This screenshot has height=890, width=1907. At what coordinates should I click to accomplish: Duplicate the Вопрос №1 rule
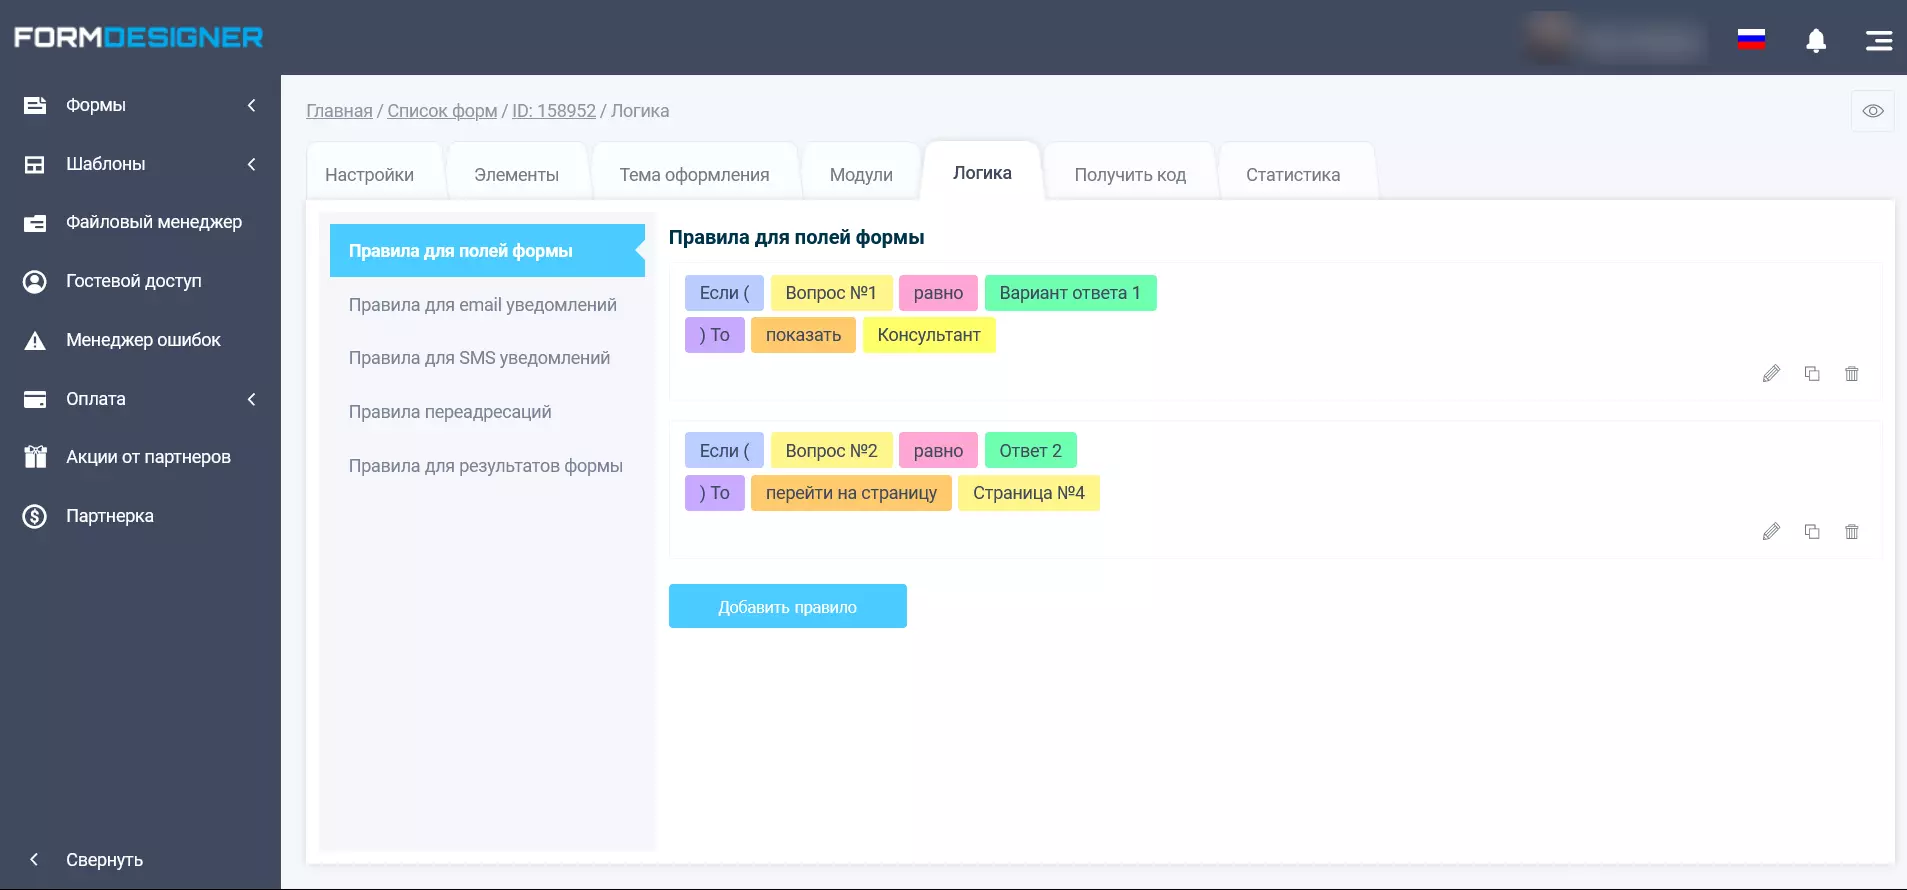1812,373
